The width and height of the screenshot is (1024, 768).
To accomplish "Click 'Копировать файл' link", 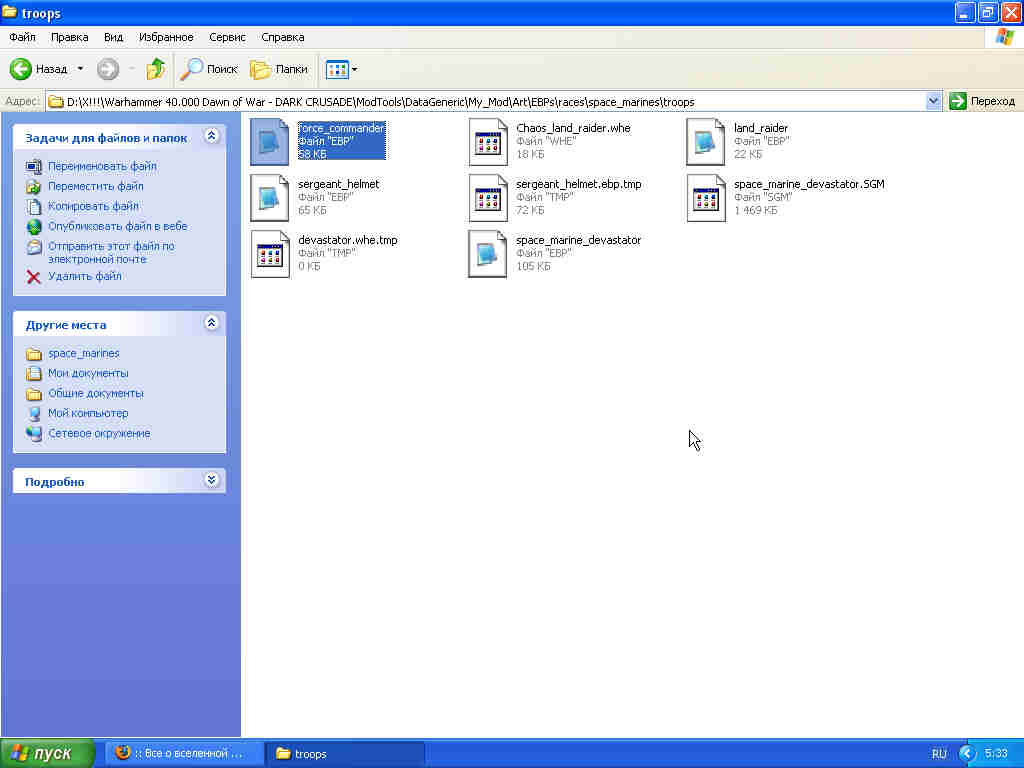I will point(93,206).
